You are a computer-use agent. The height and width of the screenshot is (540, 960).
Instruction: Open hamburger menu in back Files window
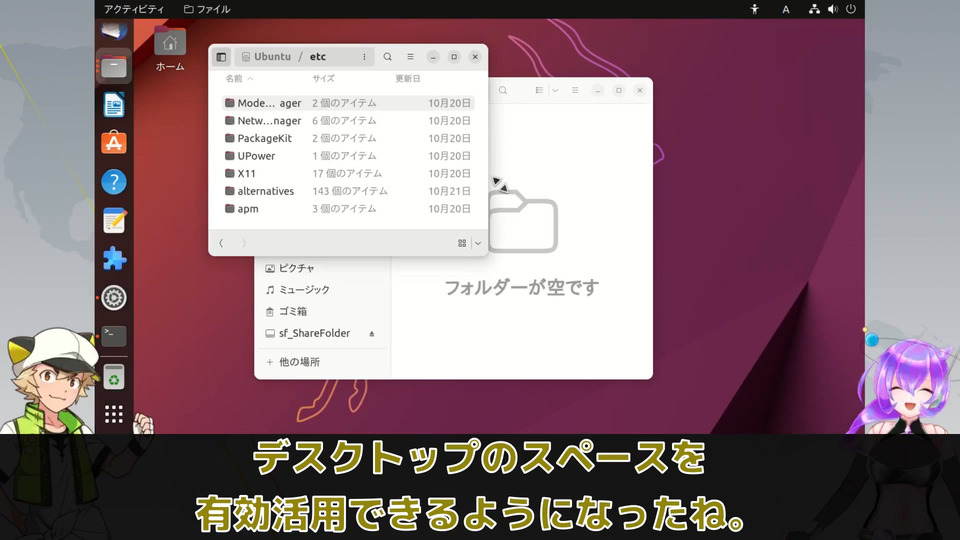pyautogui.click(x=575, y=91)
